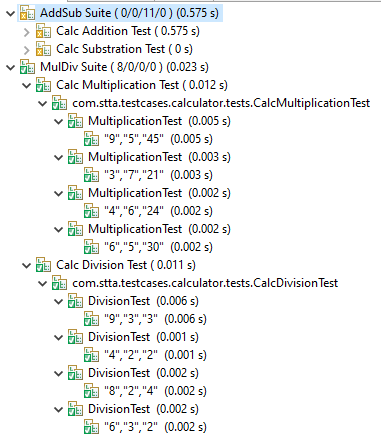Click the green check icon beside "6","5","30"
381x440 pixels.
tap(91, 247)
